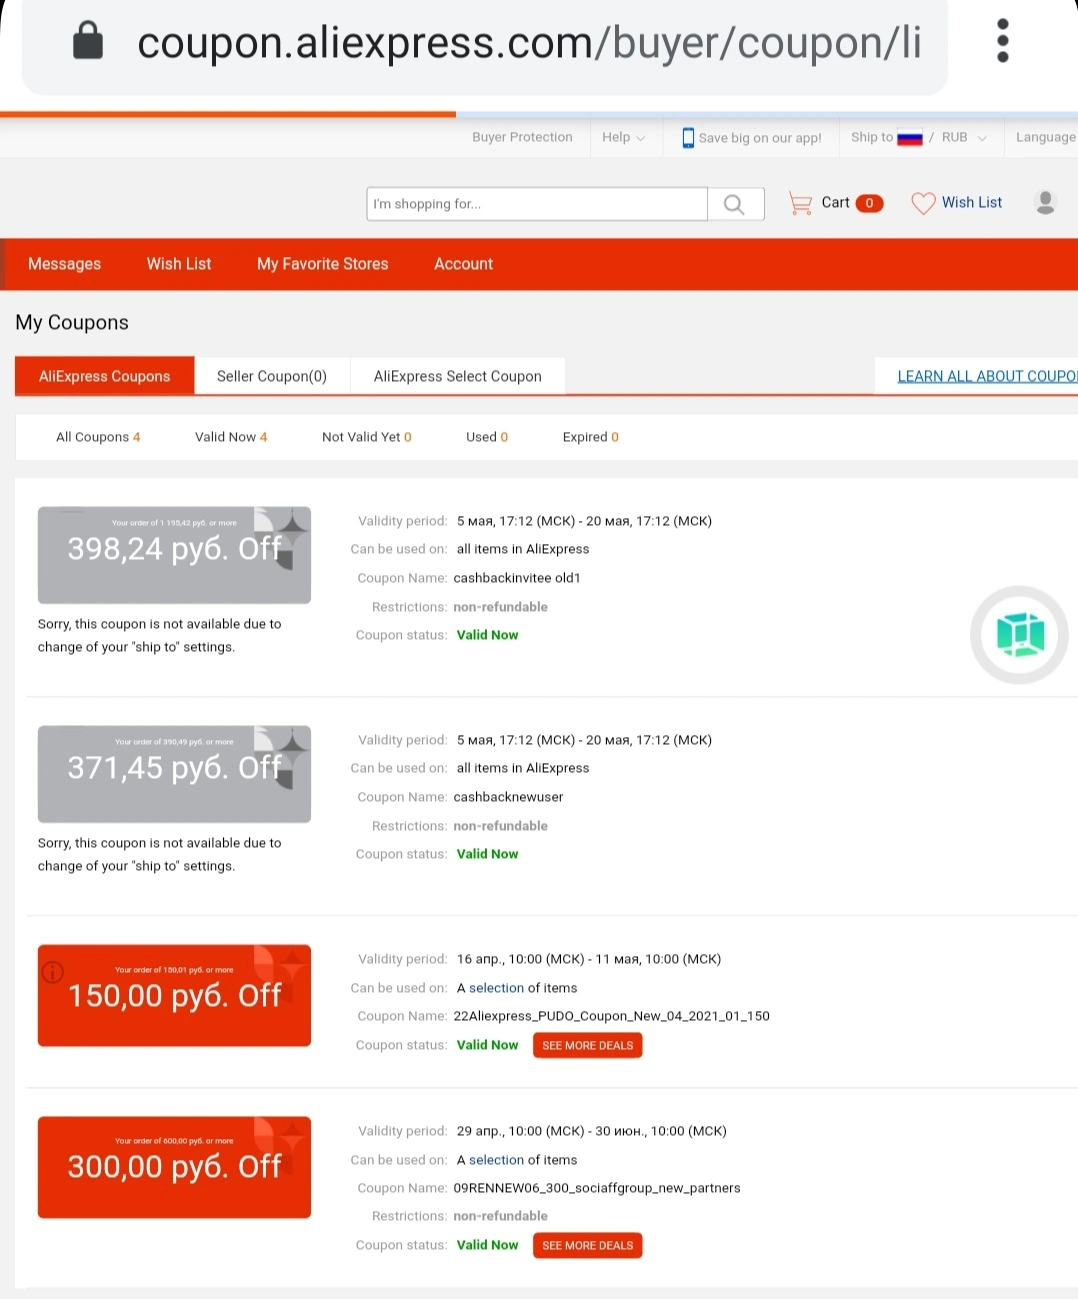Click the selection link under the PUDO coupon
The width and height of the screenshot is (1078, 1299).
(496, 988)
